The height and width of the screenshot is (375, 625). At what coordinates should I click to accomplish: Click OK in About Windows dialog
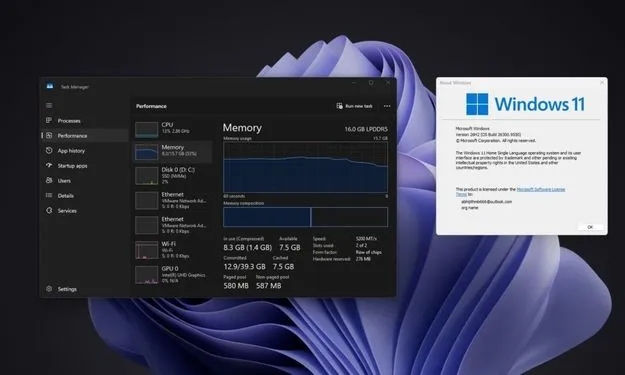coord(590,227)
